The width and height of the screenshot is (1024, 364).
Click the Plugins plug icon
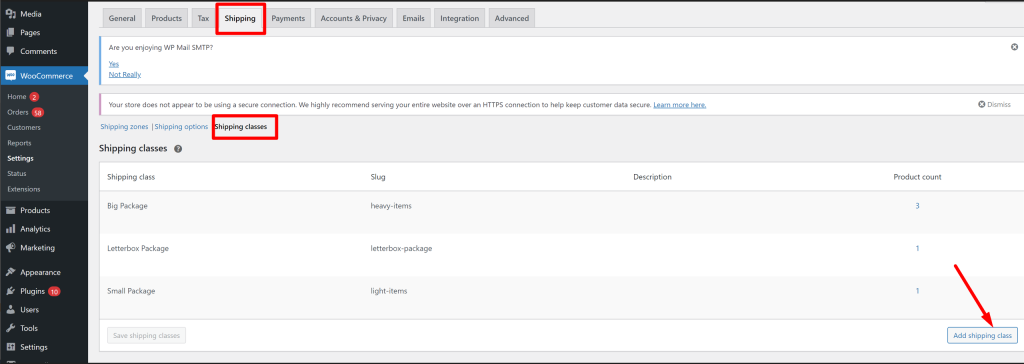click(x=11, y=291)
